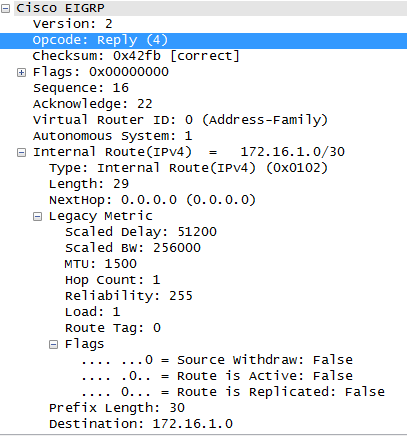Screen dimensions: 407x436
Task: Select the Version: 2 field
Action: pos(73,24)
